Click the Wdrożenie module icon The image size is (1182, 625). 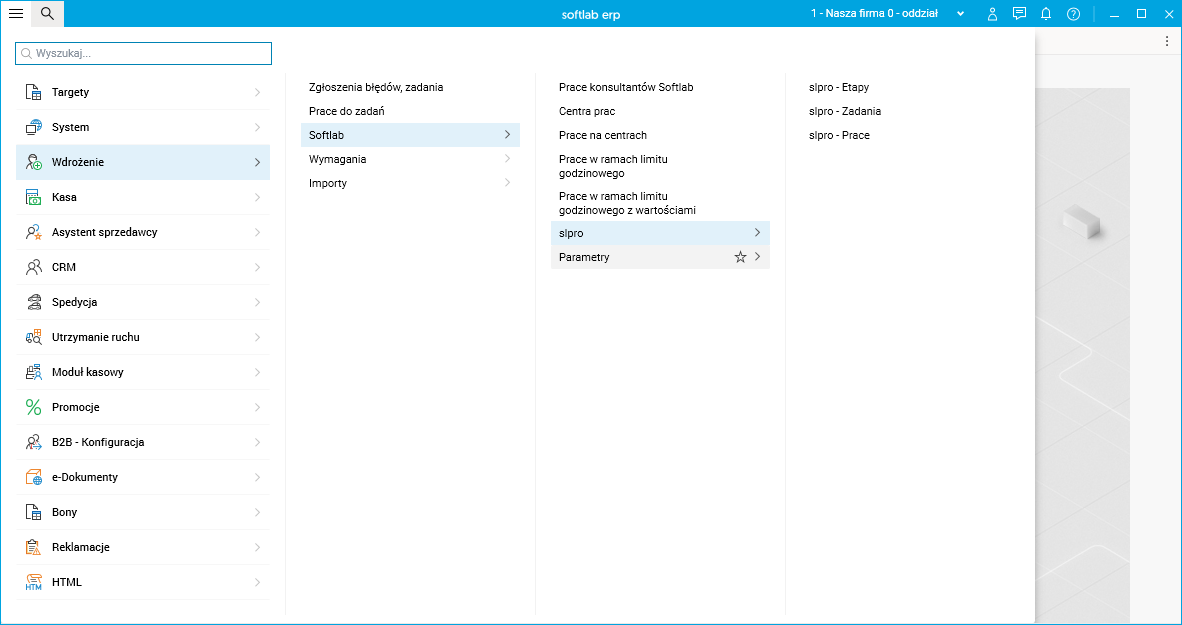point(33,162)
